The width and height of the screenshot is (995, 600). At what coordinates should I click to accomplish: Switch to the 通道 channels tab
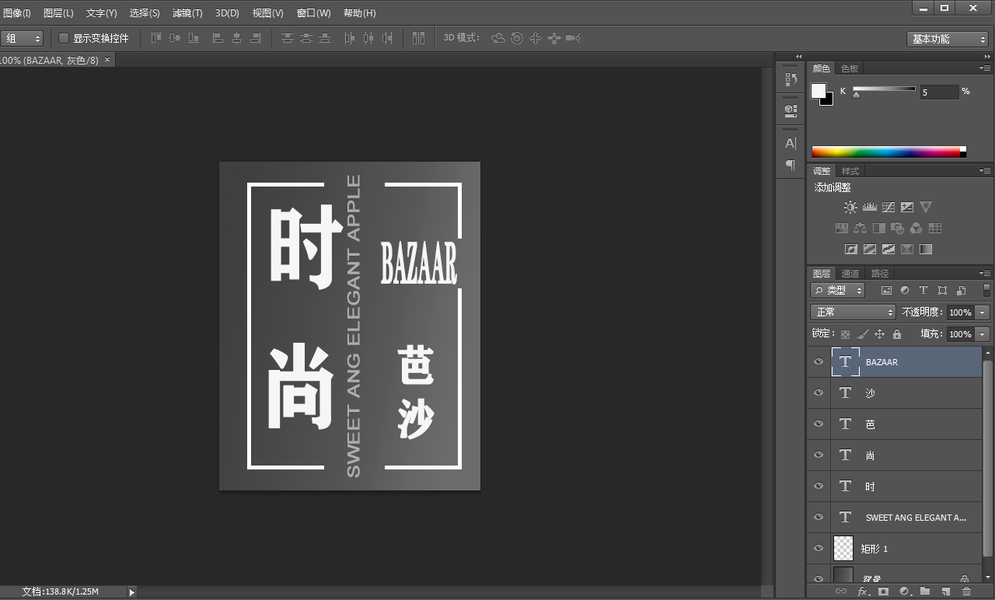[x=850, y=273]
